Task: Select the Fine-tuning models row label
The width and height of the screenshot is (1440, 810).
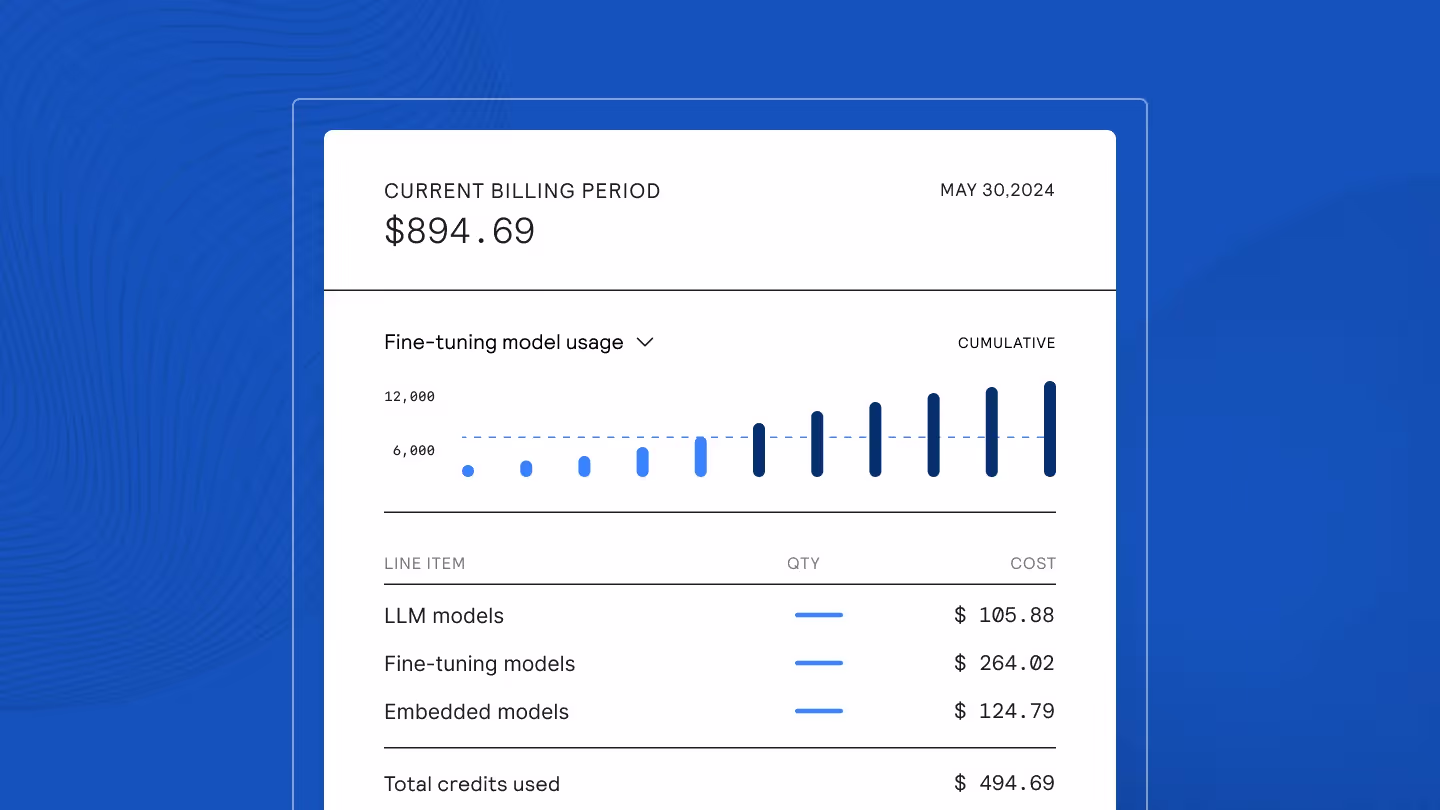Action: point(480,664)
